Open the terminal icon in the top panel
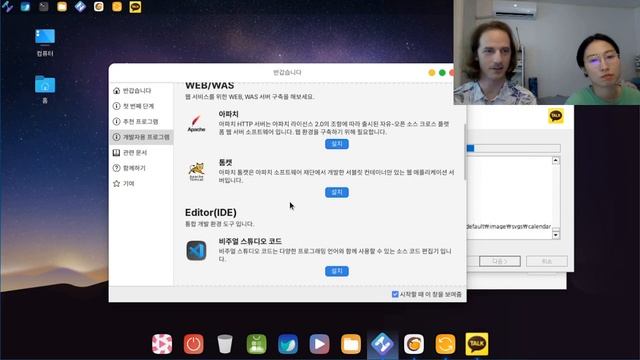This screenshot has height=360, width=640. 44,7
